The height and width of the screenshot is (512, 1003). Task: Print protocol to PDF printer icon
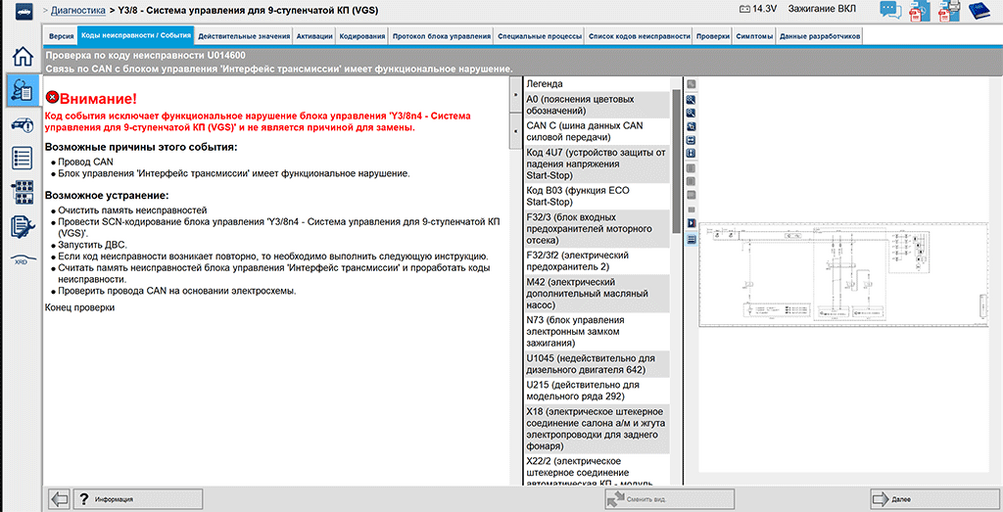[x=949, y=11]
